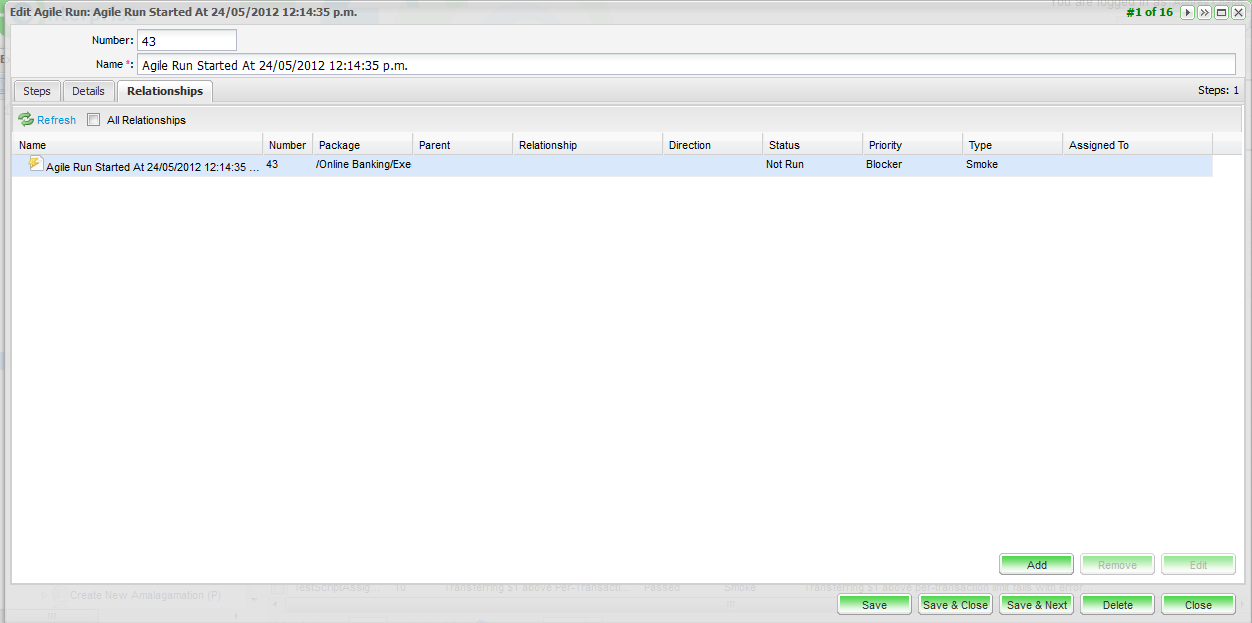1252x623 pixels.
Task: Click the Save & Next button
Action: pyautogui.click(x=1036, y=605)
